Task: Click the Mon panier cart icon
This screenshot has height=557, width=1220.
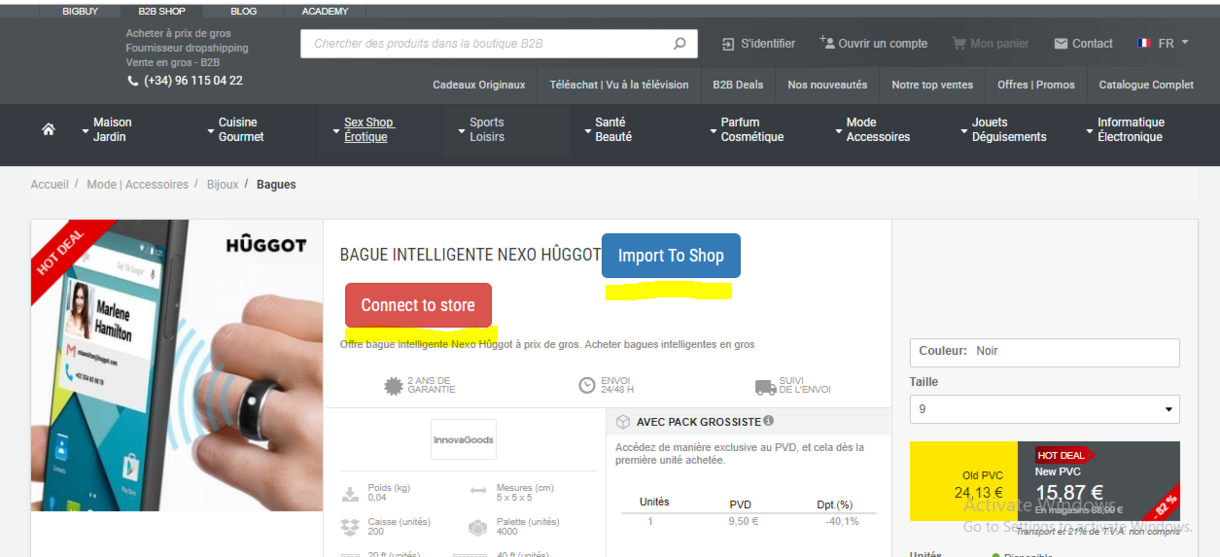Action: (x=959, y=44)
